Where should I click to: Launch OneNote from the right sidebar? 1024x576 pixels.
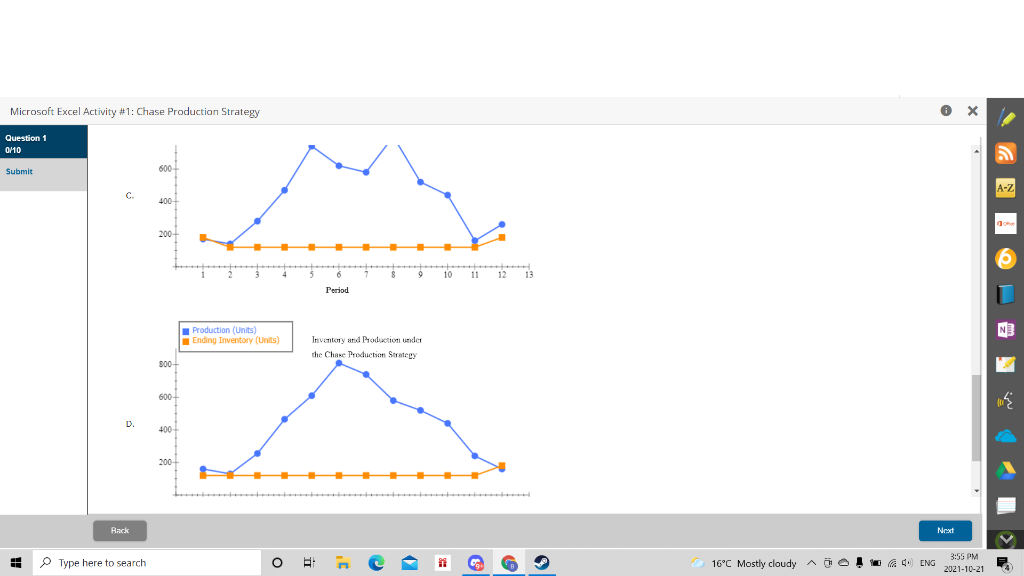pos(1005,328)
